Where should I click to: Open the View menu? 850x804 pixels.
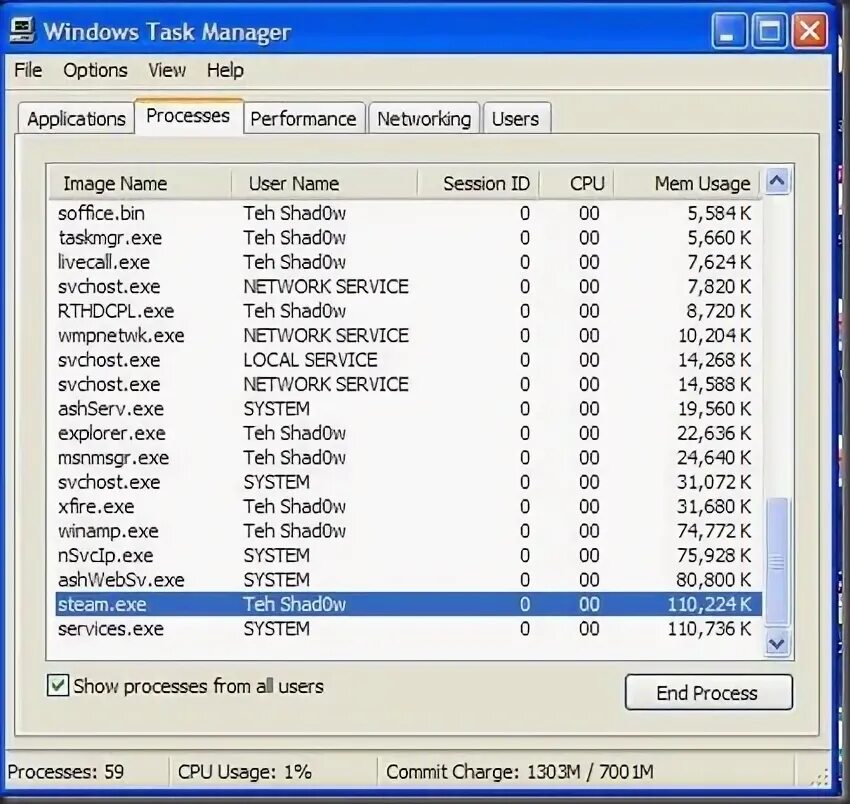(x=167, y=70)
